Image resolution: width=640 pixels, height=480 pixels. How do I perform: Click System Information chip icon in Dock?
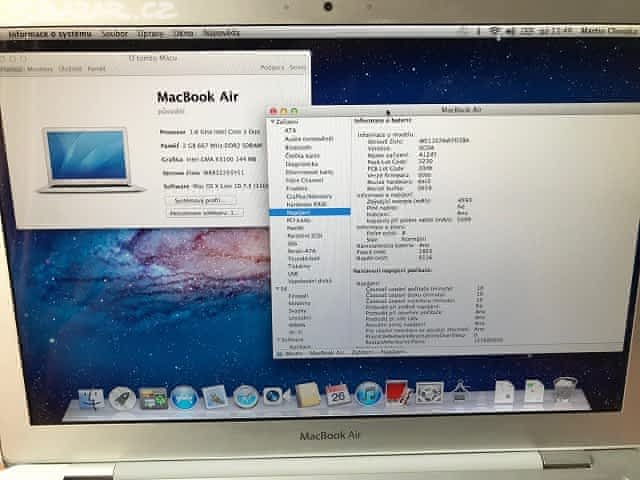429,393
